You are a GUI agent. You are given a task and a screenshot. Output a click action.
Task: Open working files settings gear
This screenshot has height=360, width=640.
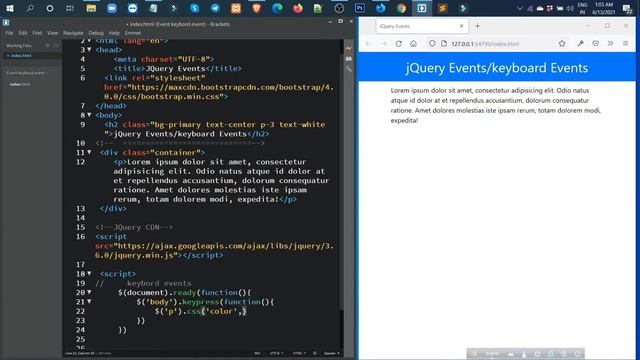[48, 46]
